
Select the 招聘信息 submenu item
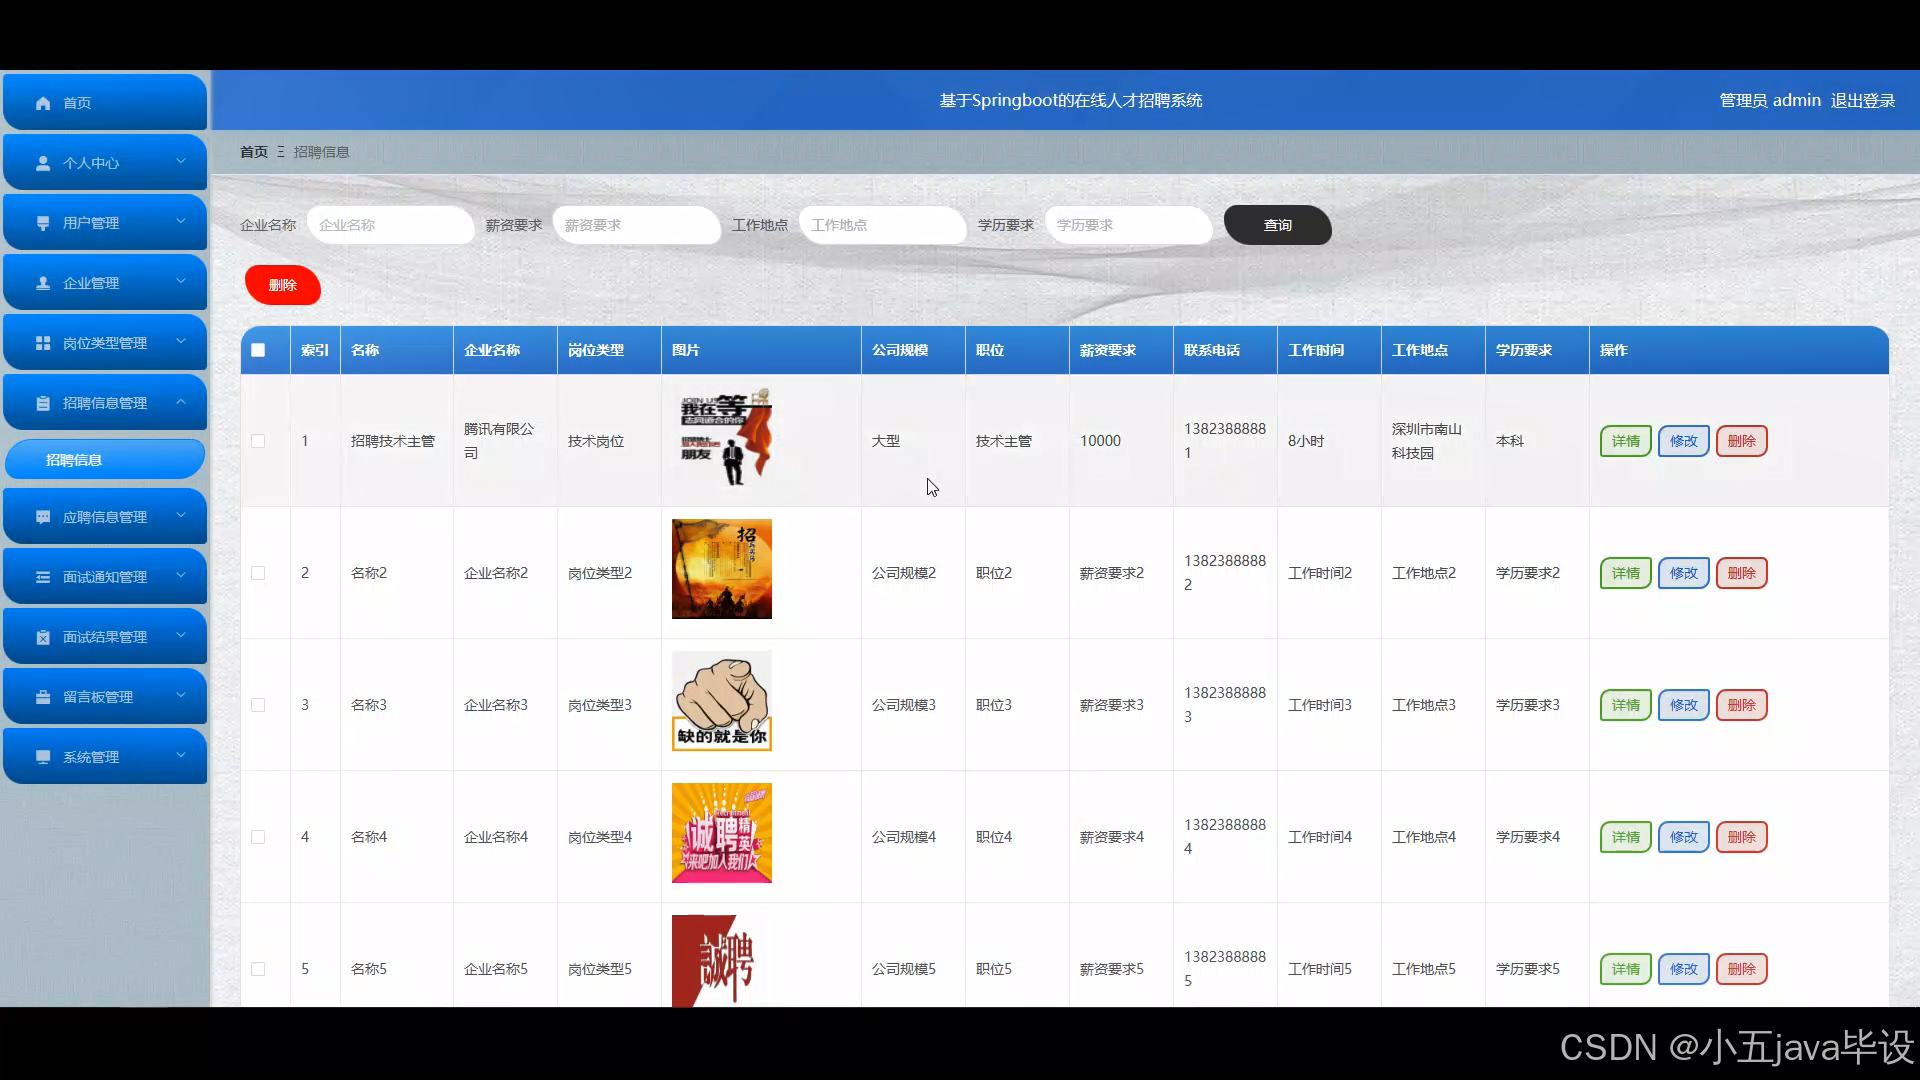104,460
